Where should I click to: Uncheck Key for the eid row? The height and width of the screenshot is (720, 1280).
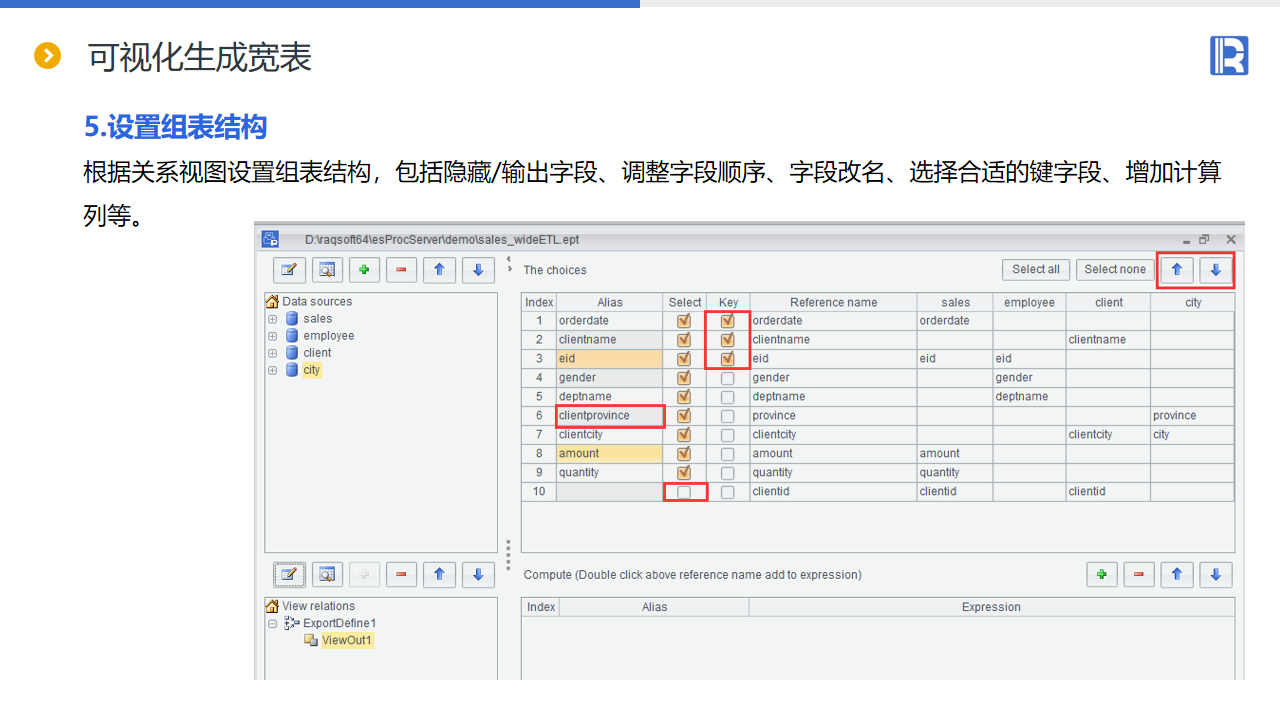[727, 359]
